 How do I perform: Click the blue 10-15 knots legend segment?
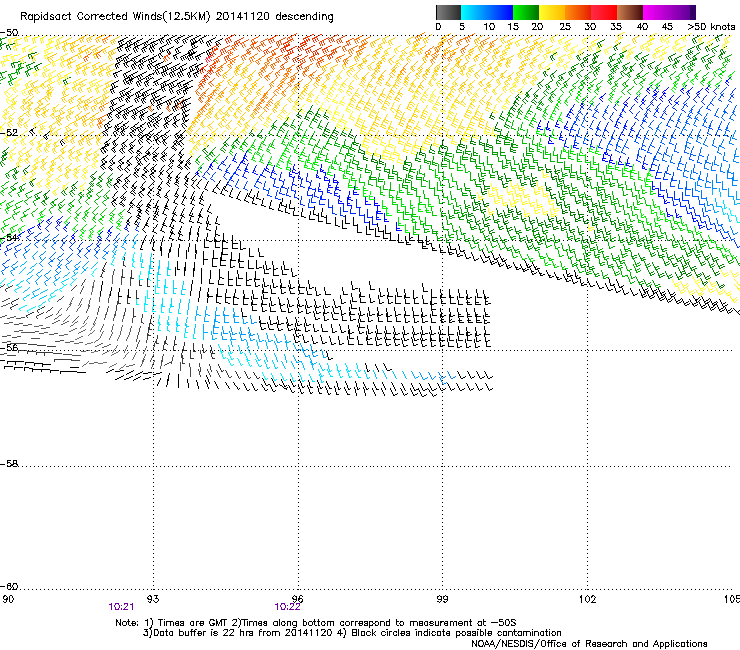(500, 12)
